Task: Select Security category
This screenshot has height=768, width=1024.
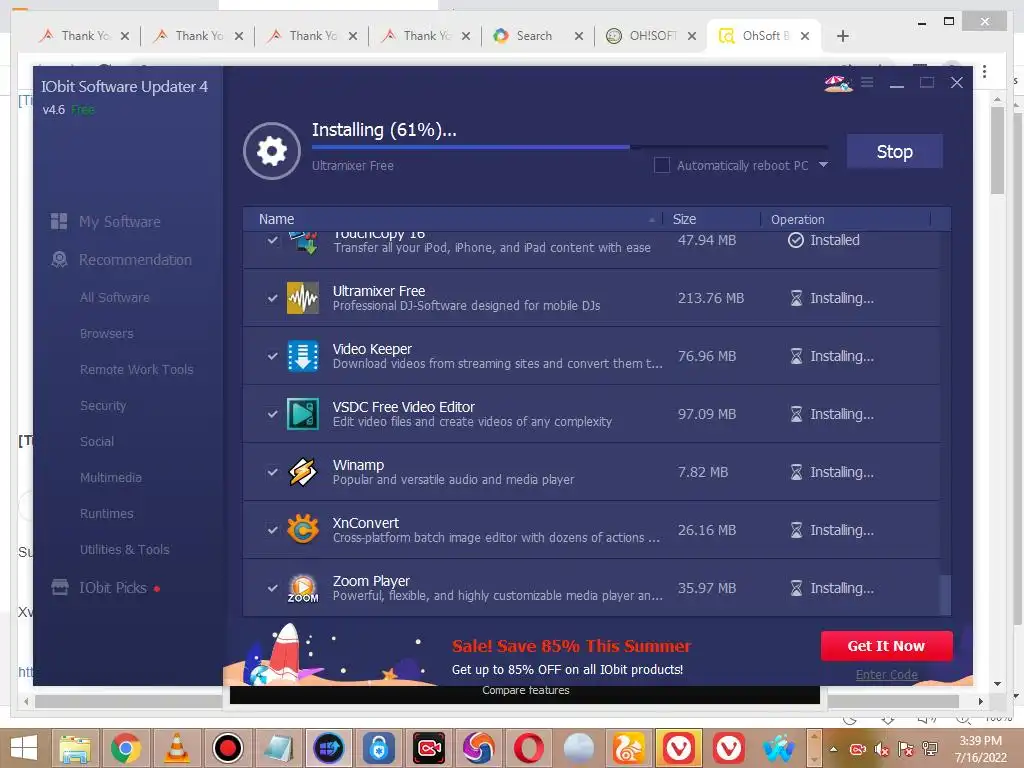Action: (103, 406)
